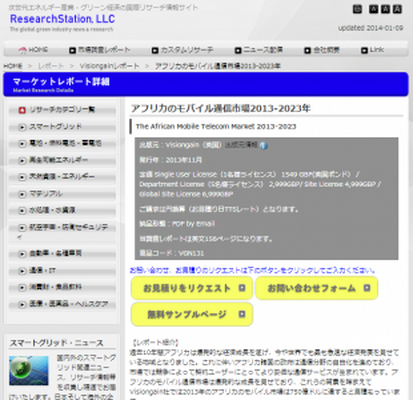Screen dimensions: 413x400
Task: Click the 'PDF by Email' delivery format text
Action: click(193, 223)
